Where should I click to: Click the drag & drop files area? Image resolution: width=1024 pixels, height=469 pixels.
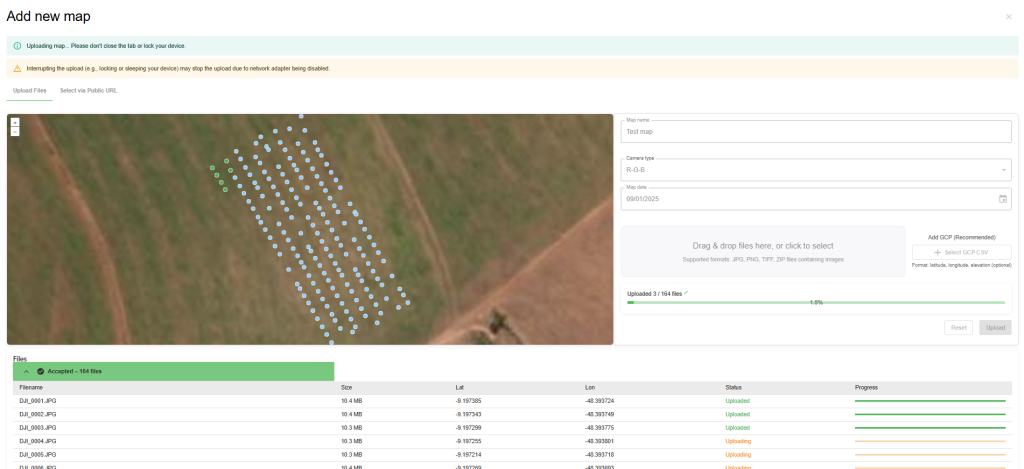pos(763,251)
